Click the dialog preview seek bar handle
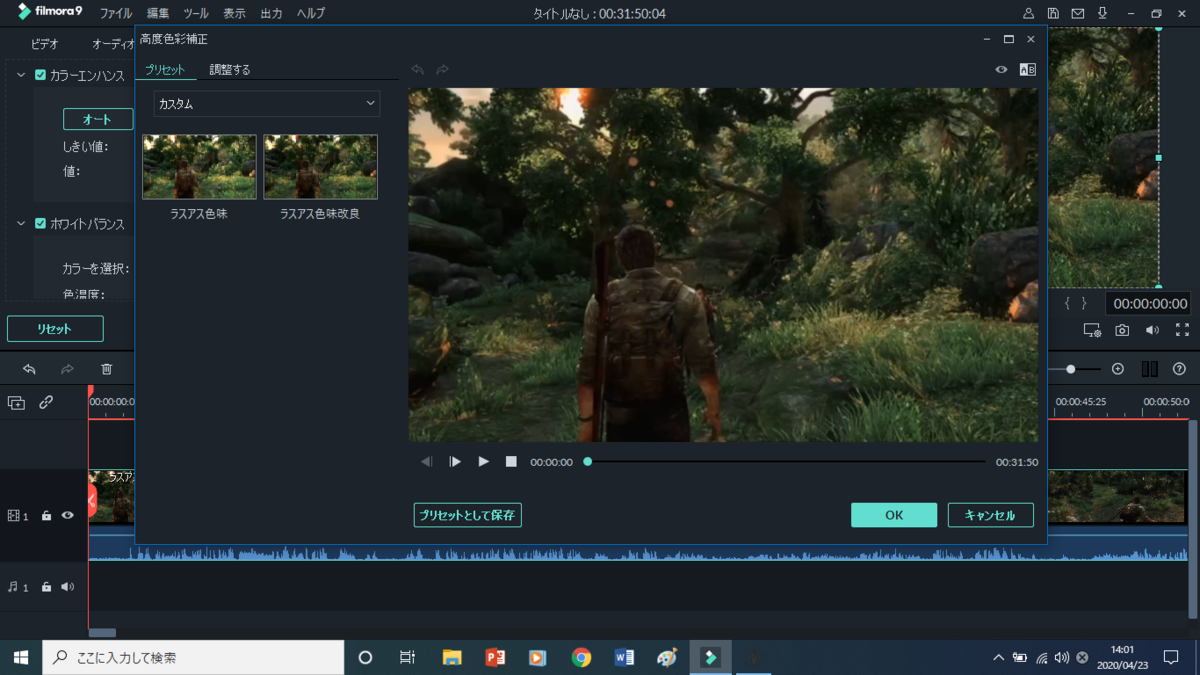The image size is (1200, 675). point(588,461)
